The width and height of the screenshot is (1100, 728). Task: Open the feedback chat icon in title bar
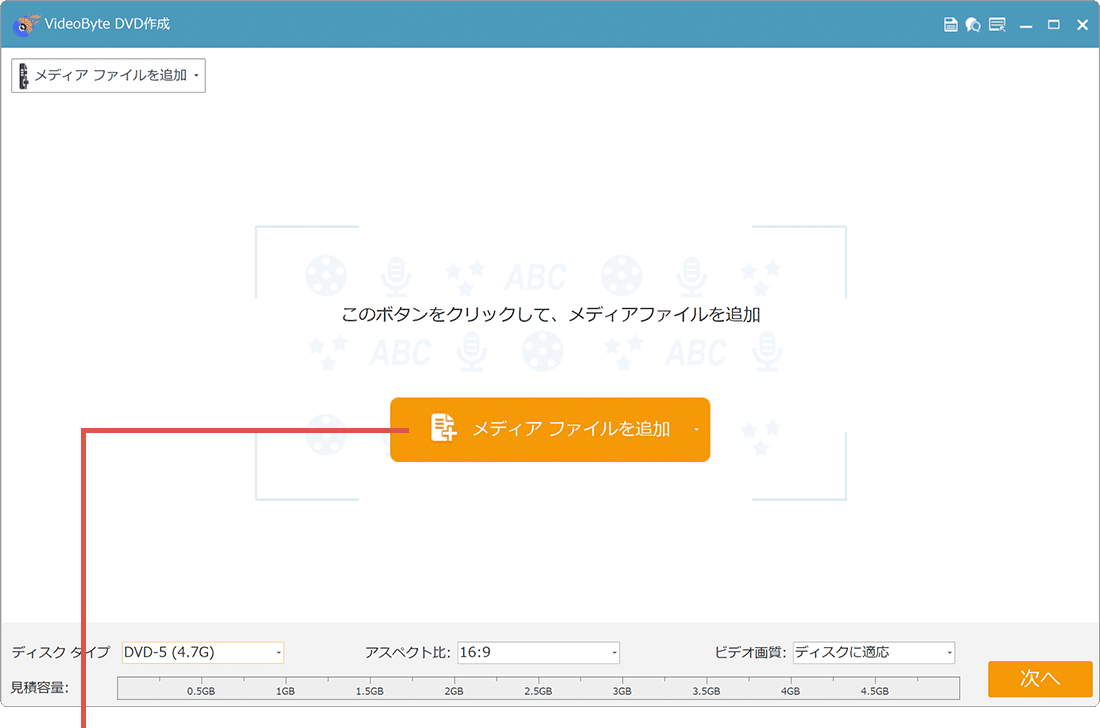coord(974,23)
